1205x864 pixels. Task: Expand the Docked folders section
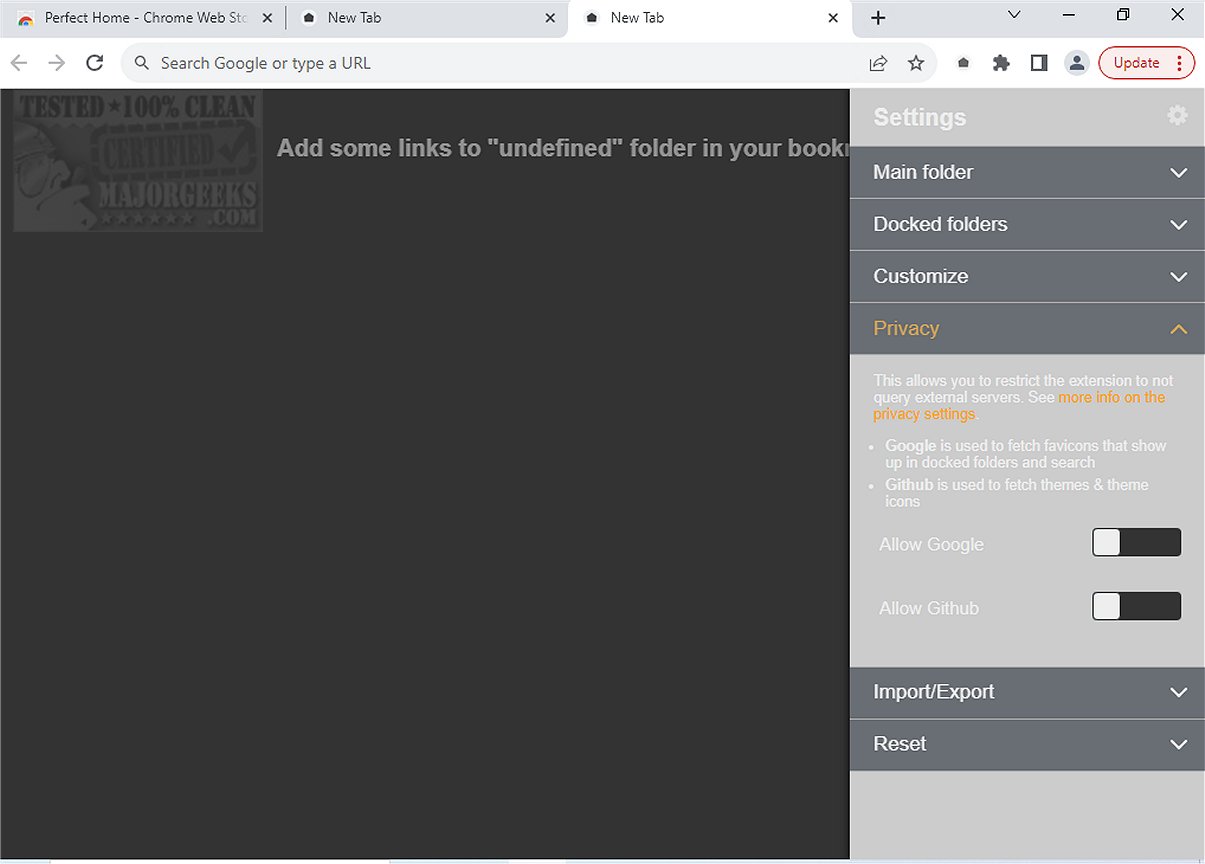1027,224
